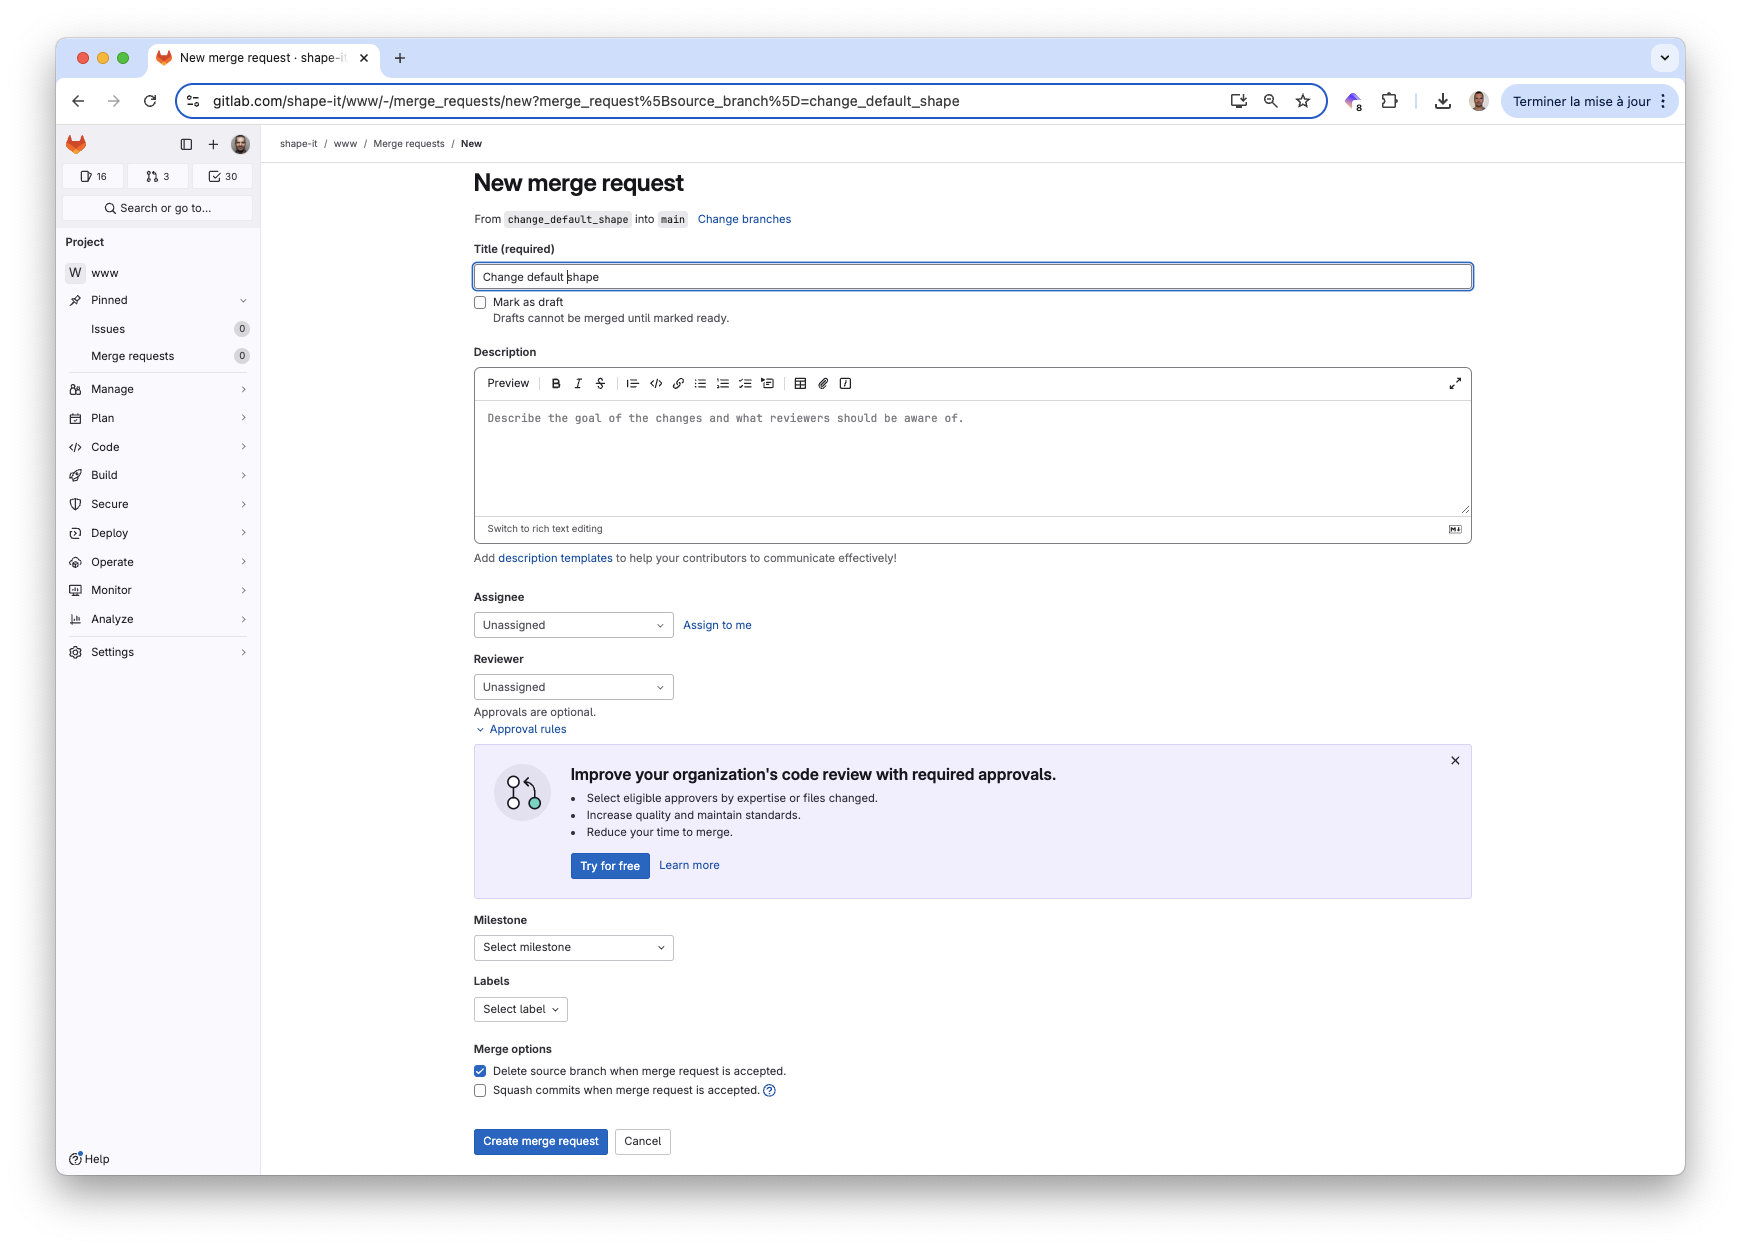
Task: Attach a file to the description
Action: 823,384
